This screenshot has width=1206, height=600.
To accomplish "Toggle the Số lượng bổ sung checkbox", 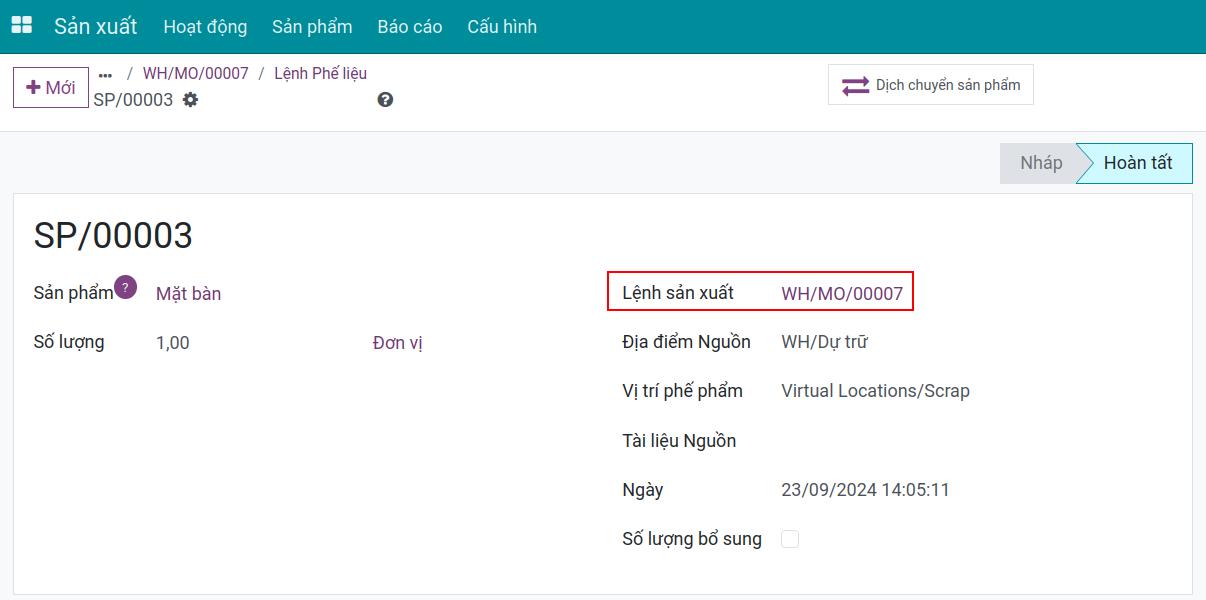I will click(790, 539).
